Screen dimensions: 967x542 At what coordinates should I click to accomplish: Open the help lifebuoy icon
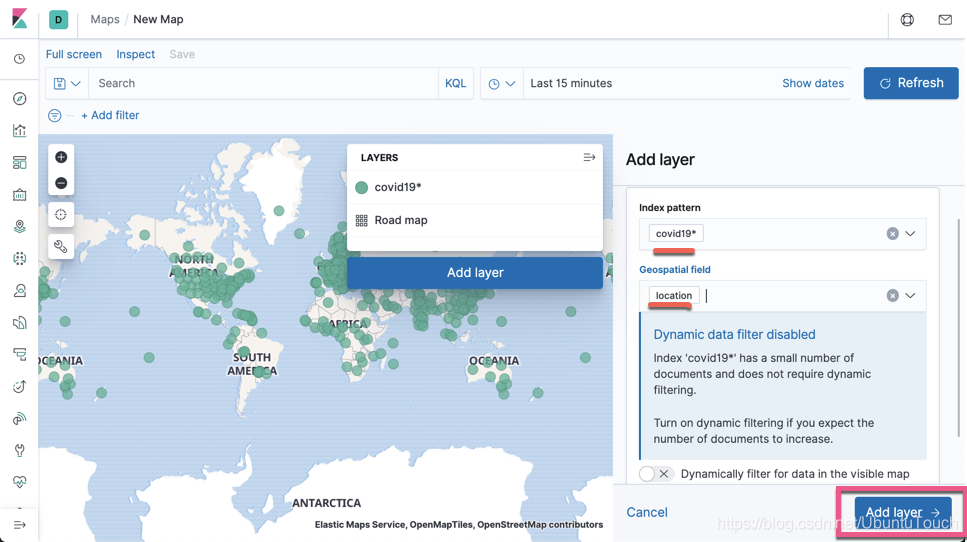pos(907,20)
